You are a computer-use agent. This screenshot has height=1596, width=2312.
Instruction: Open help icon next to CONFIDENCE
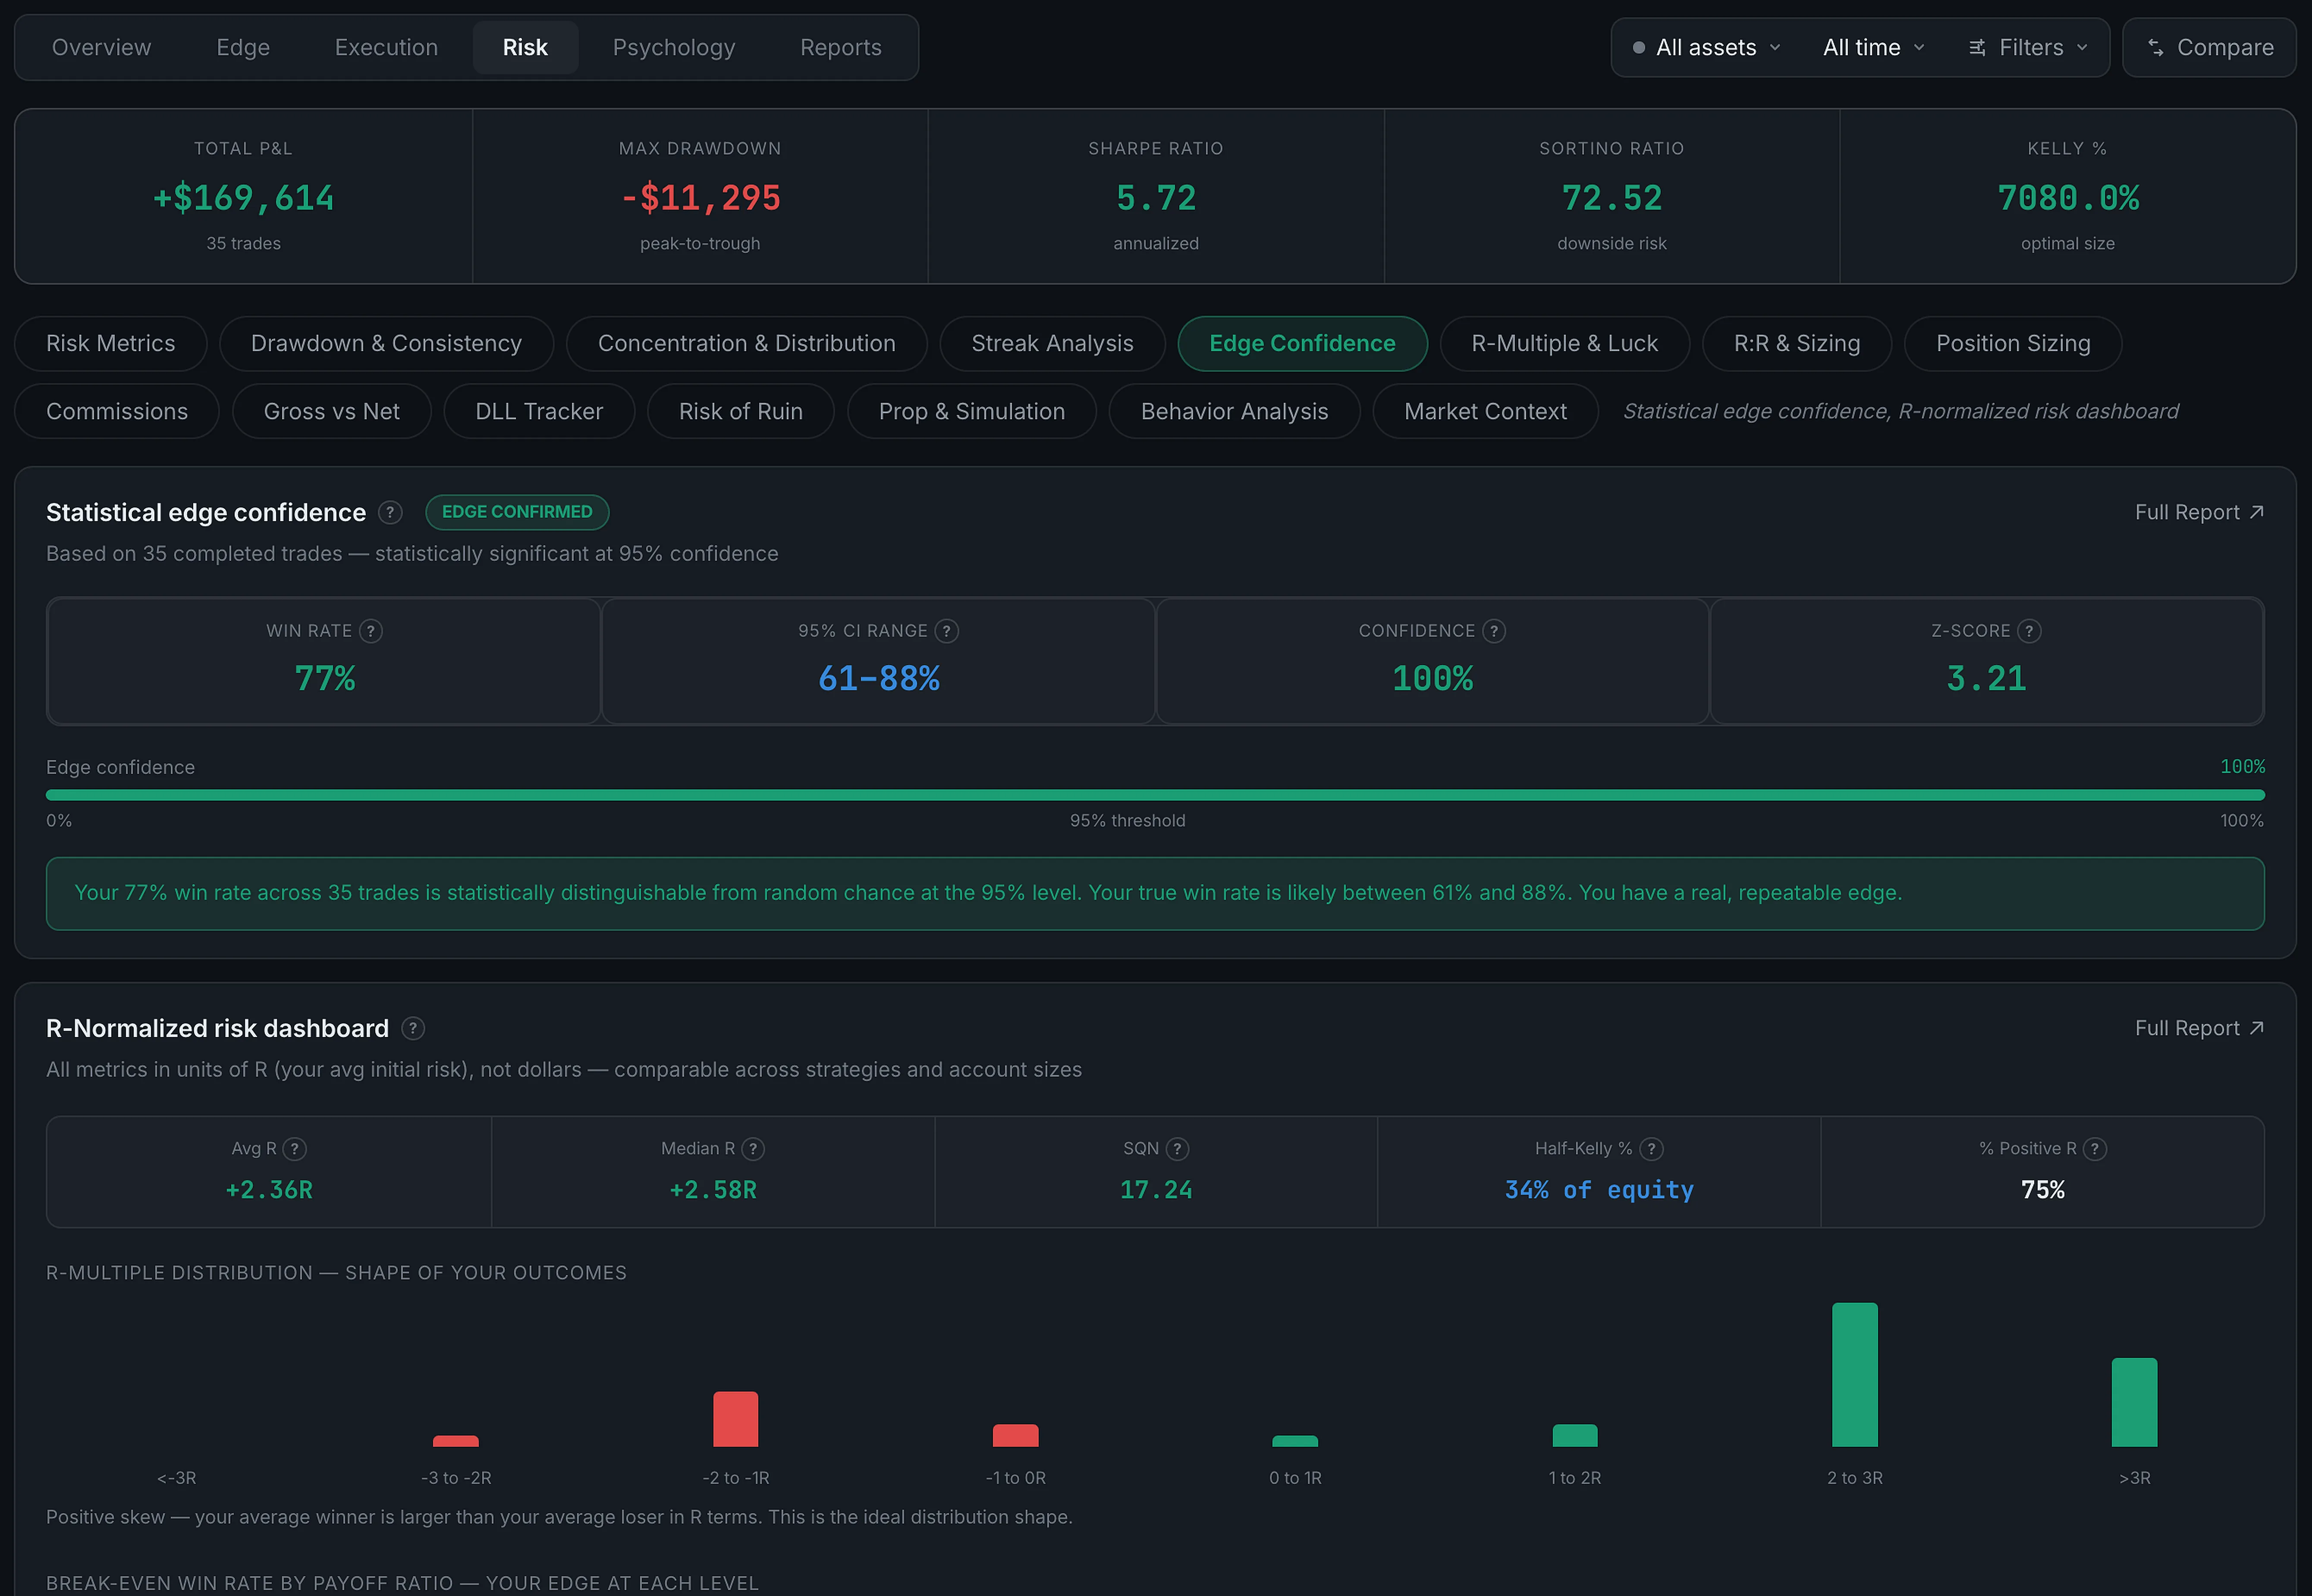(x=1494, y=631)
